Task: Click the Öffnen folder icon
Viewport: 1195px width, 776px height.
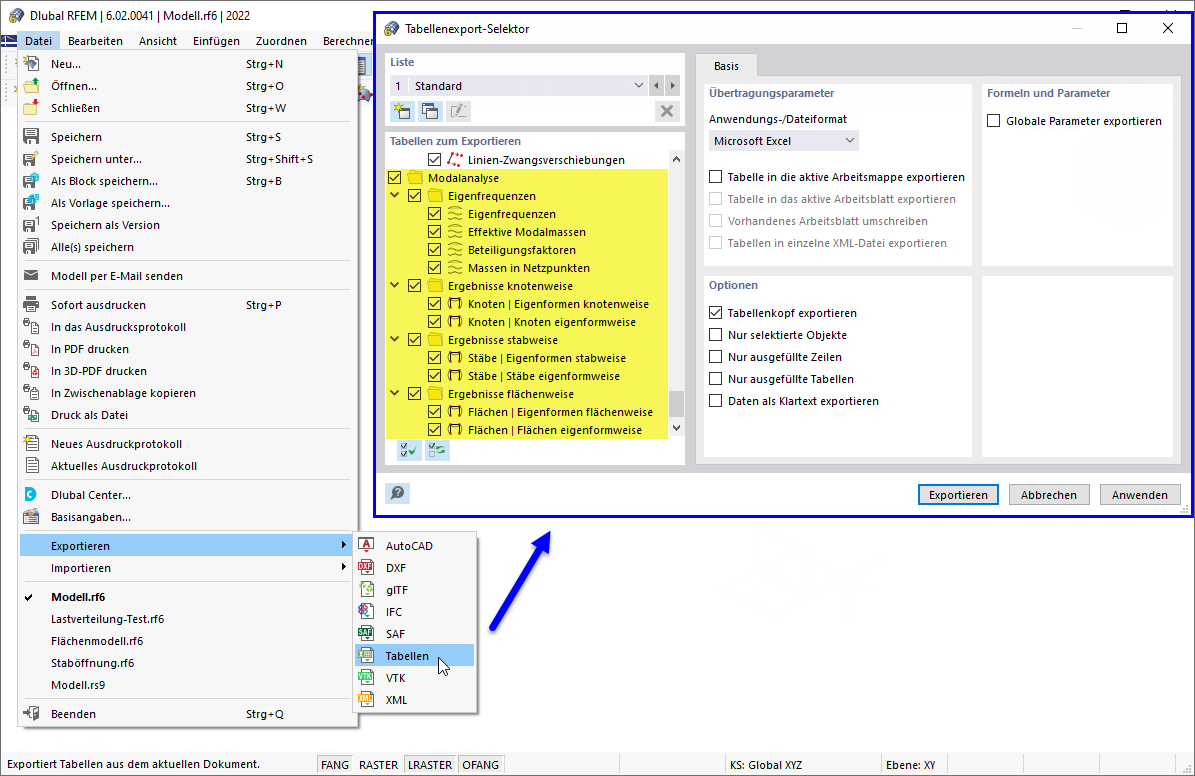Action: [31, 85]
